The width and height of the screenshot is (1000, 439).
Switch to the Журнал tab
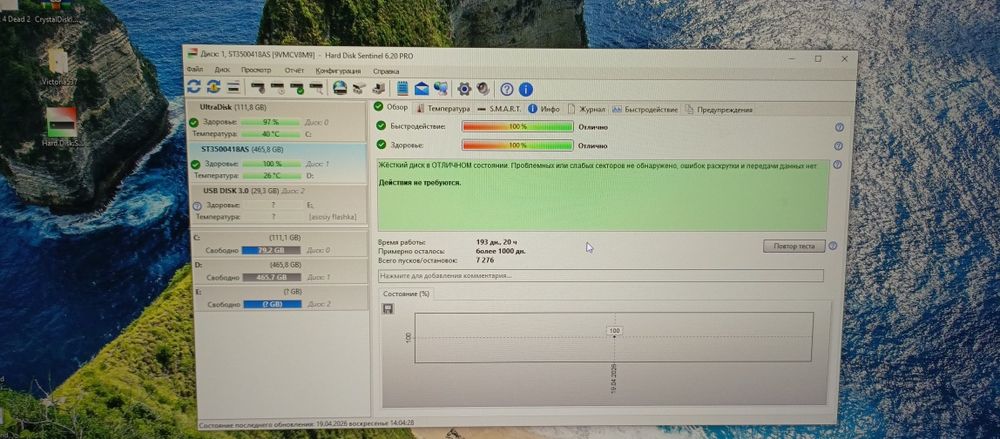point(587,110)
